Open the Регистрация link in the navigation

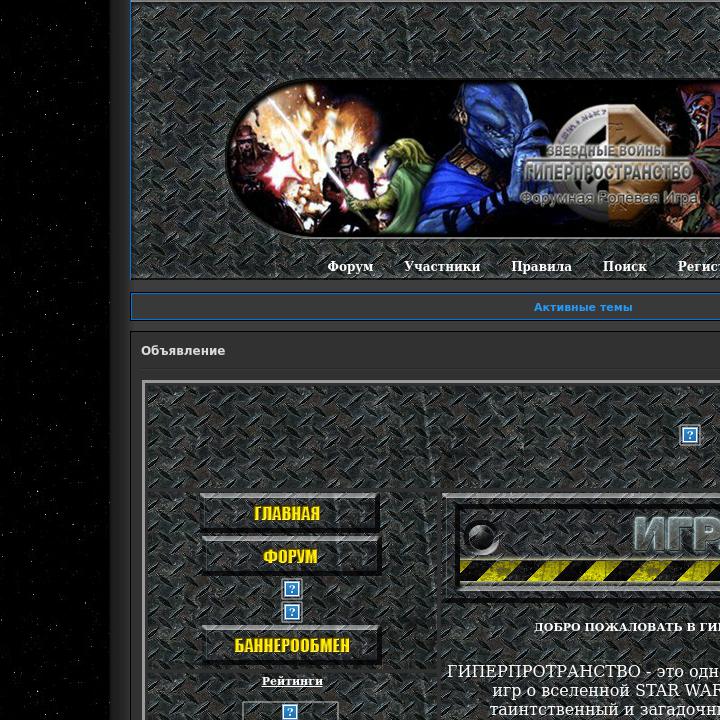click(699, 266)
